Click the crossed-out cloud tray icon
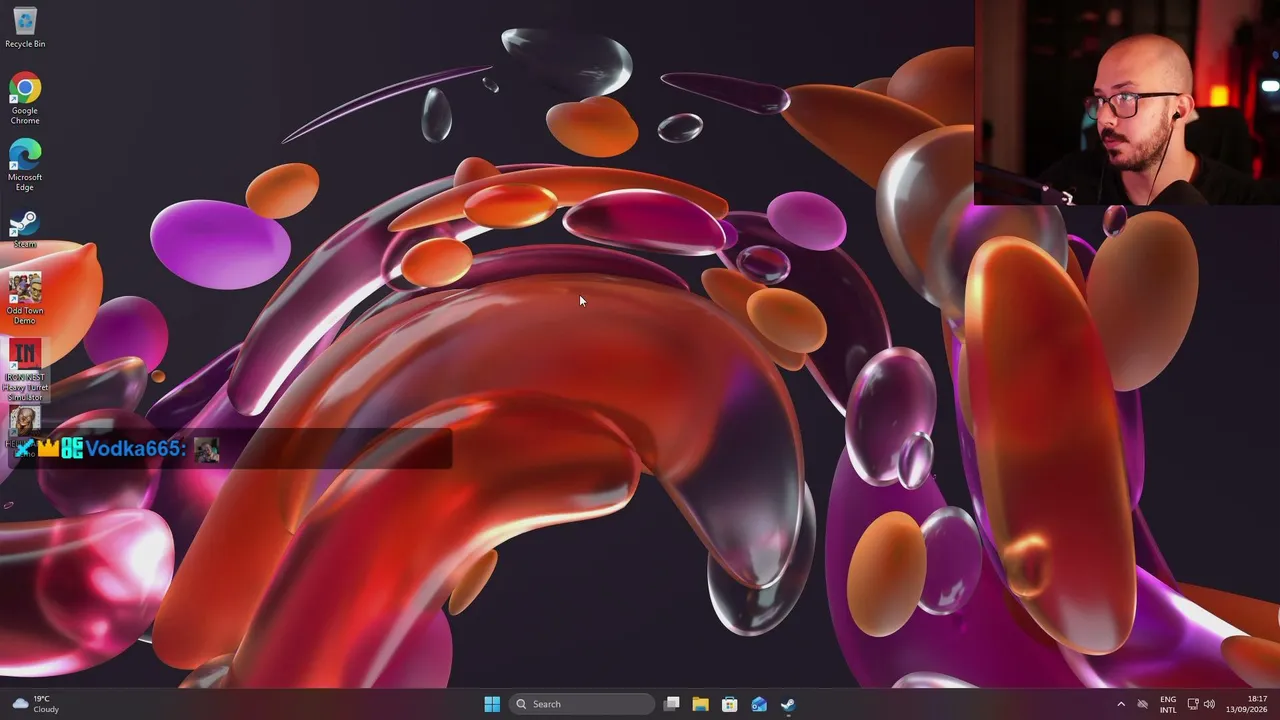 [1143, 704]
